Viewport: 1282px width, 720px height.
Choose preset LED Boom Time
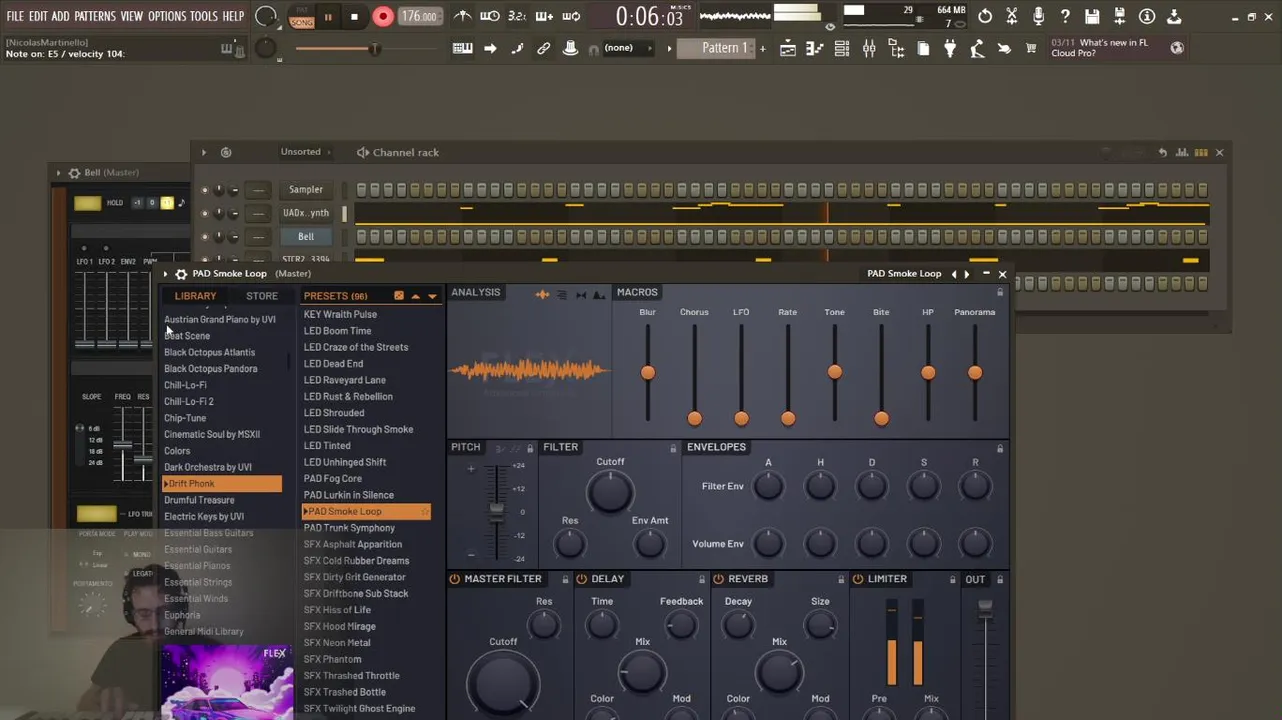[x=337, y=331]
